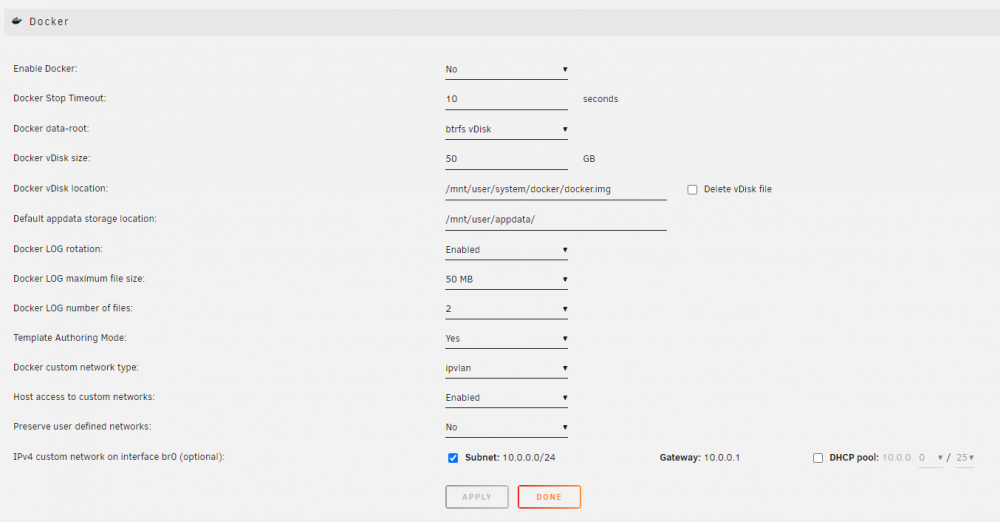Click the Enable Docker label
The width and height of the screenshot is (1000, 522).
point(45,69)
